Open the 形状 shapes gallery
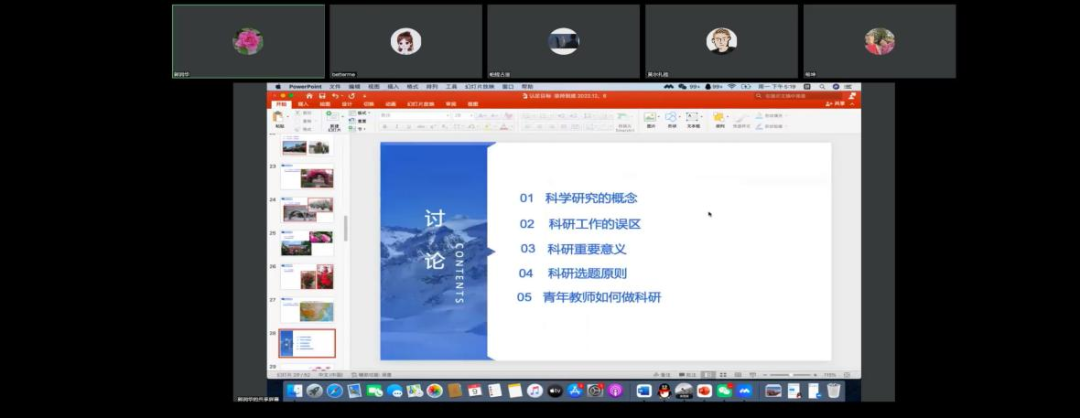This screenshot has height=418, width=1080. (x=672, y=116)
